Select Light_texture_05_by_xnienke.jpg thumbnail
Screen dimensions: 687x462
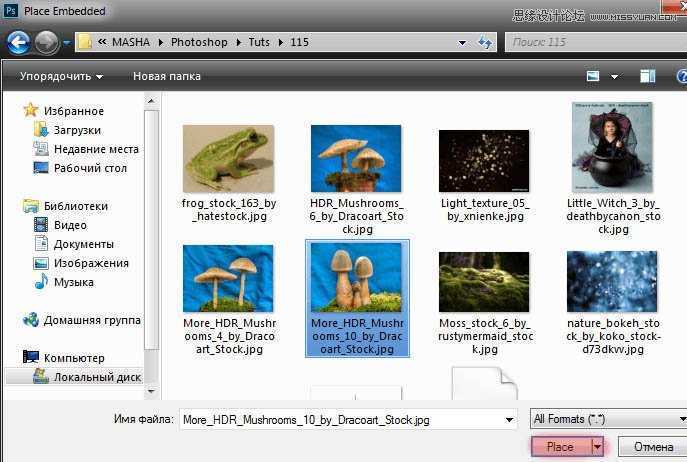pyautogui.click(x=484, y=161)
